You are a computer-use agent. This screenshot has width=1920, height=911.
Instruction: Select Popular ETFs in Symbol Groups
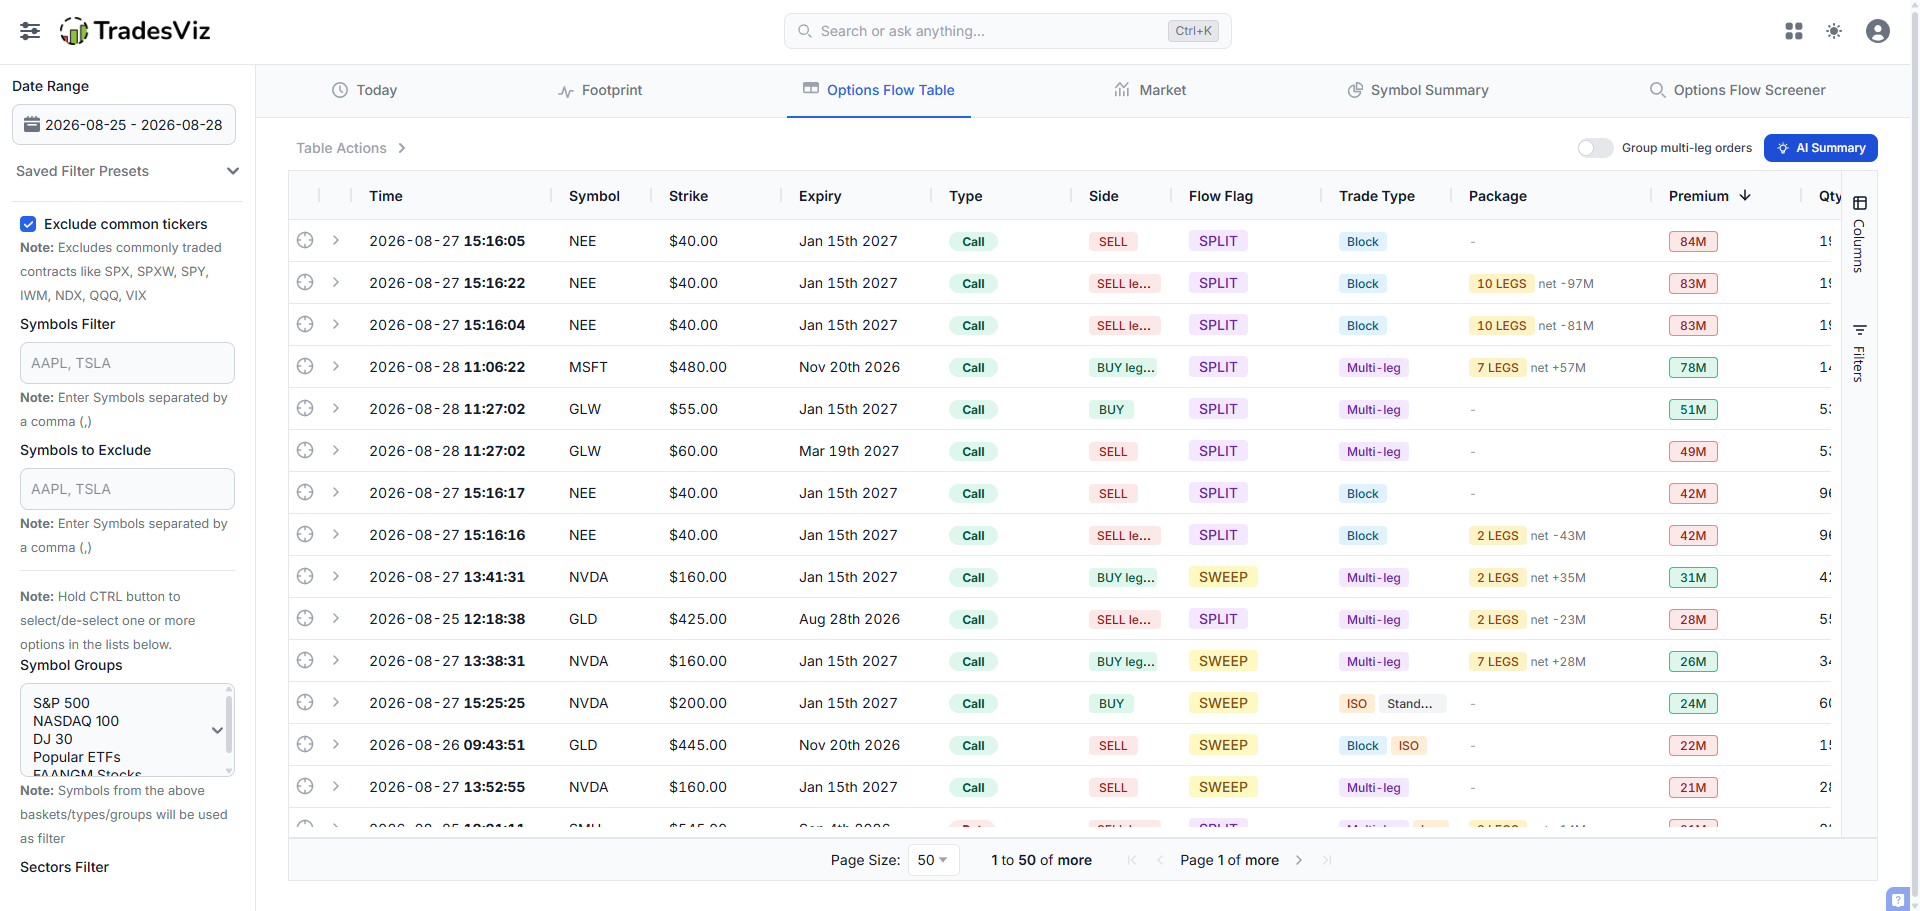pos(77,757)
